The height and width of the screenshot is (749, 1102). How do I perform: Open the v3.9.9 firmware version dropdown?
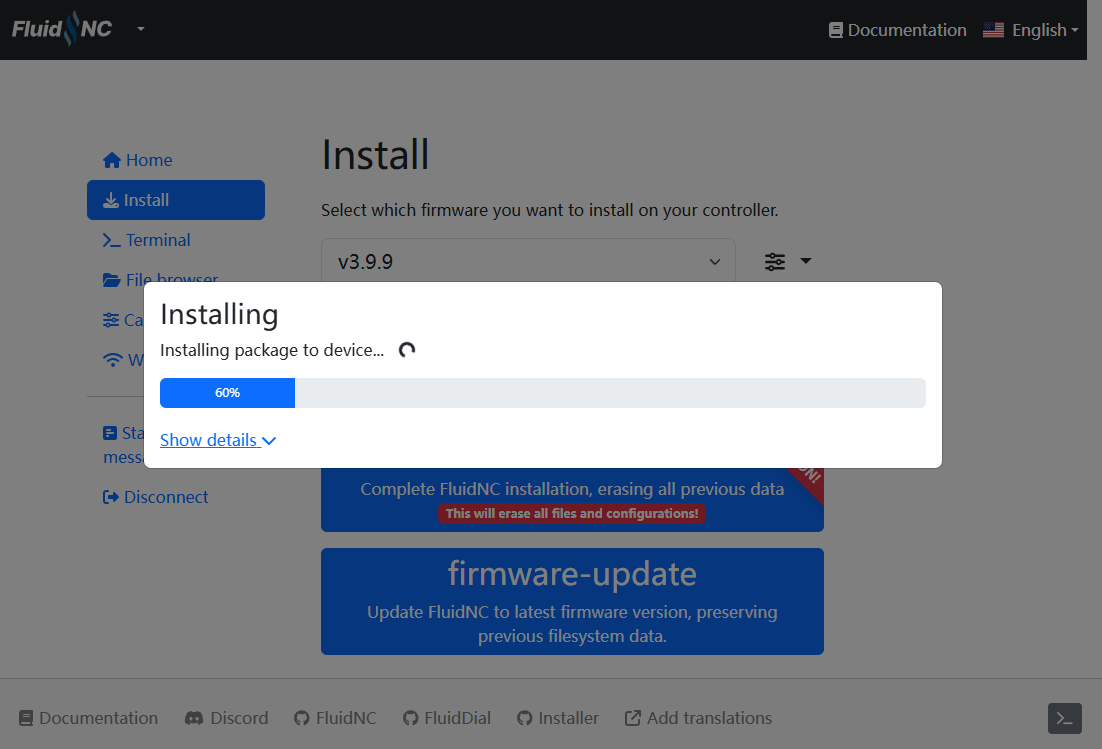point(529,261)
